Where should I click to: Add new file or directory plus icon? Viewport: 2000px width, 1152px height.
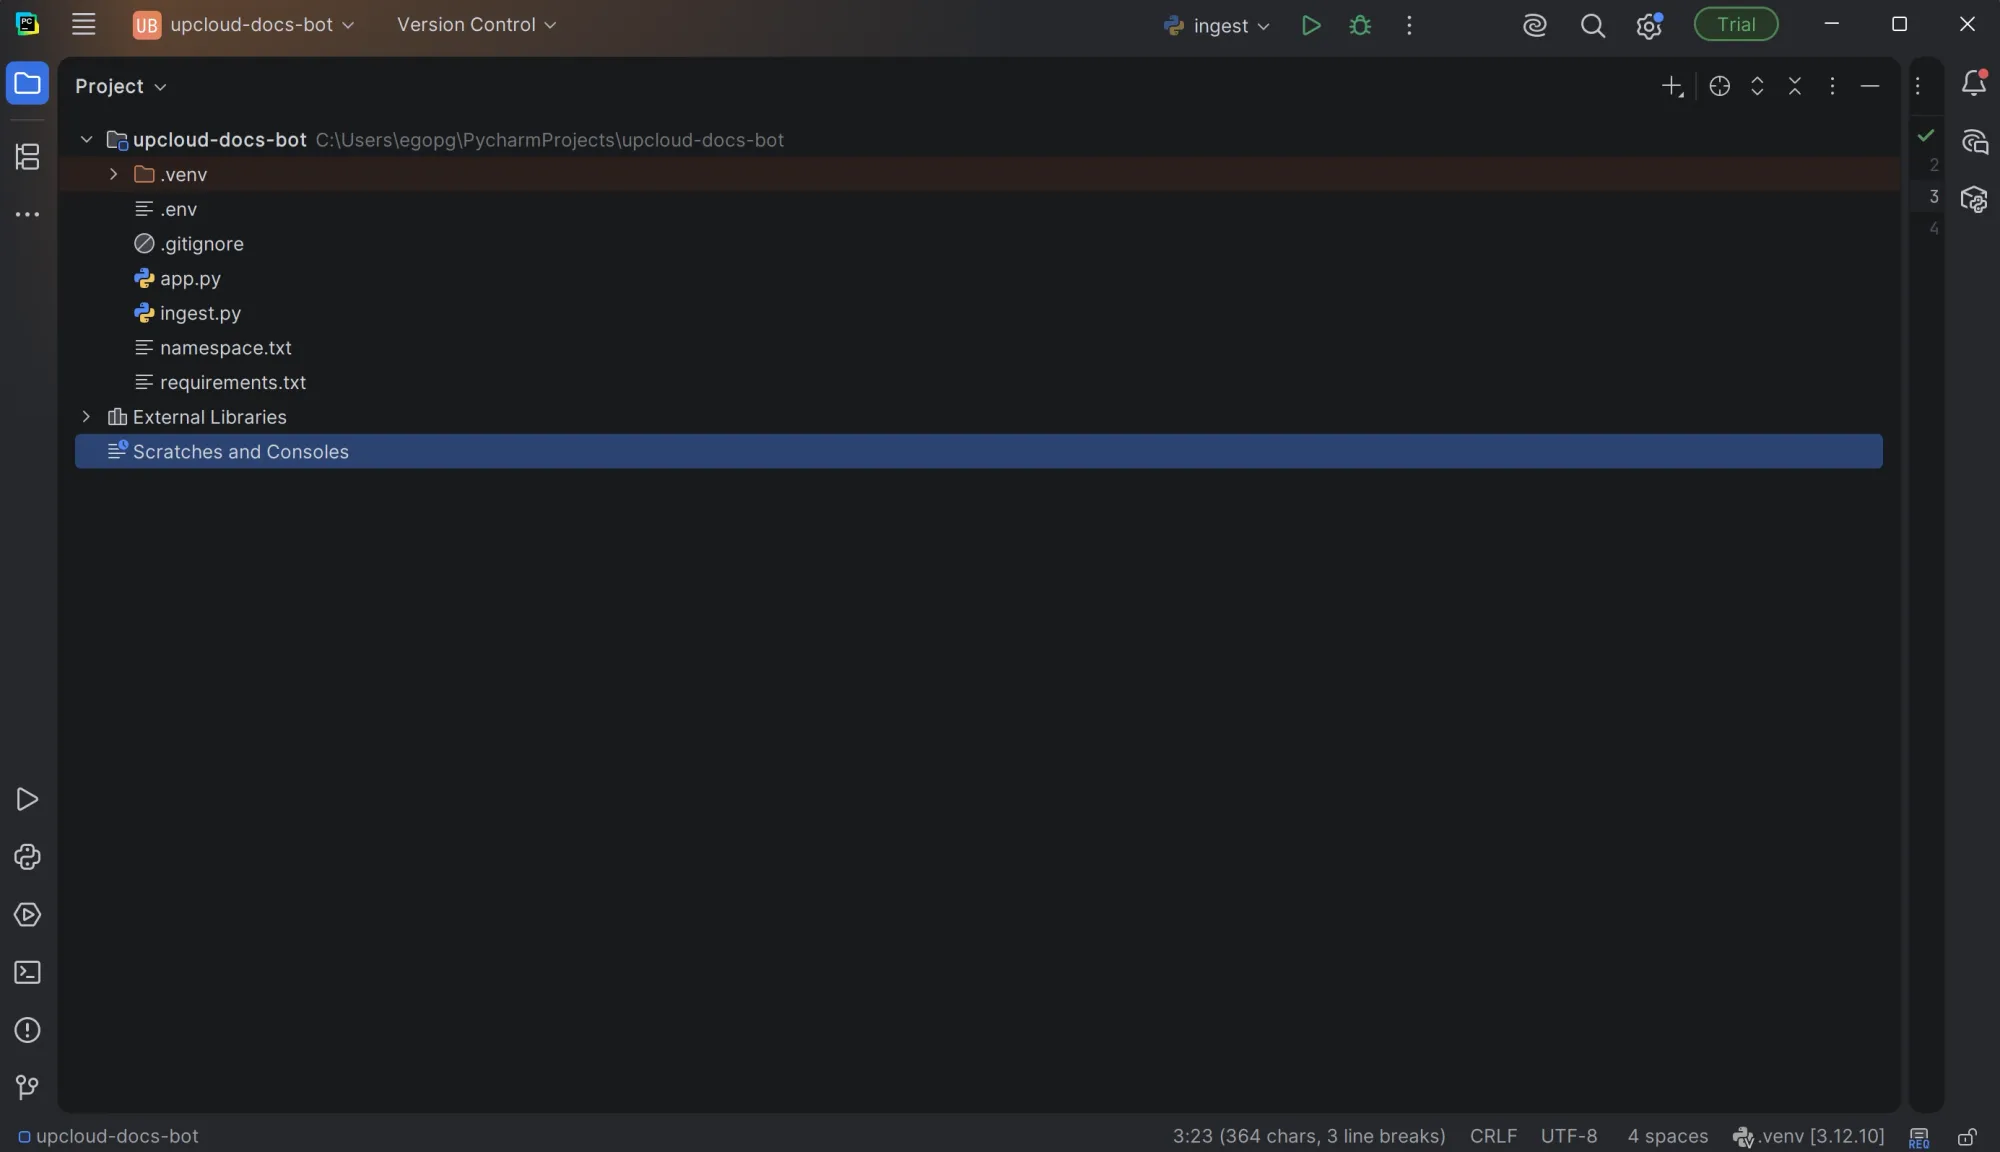point(1672,86)
